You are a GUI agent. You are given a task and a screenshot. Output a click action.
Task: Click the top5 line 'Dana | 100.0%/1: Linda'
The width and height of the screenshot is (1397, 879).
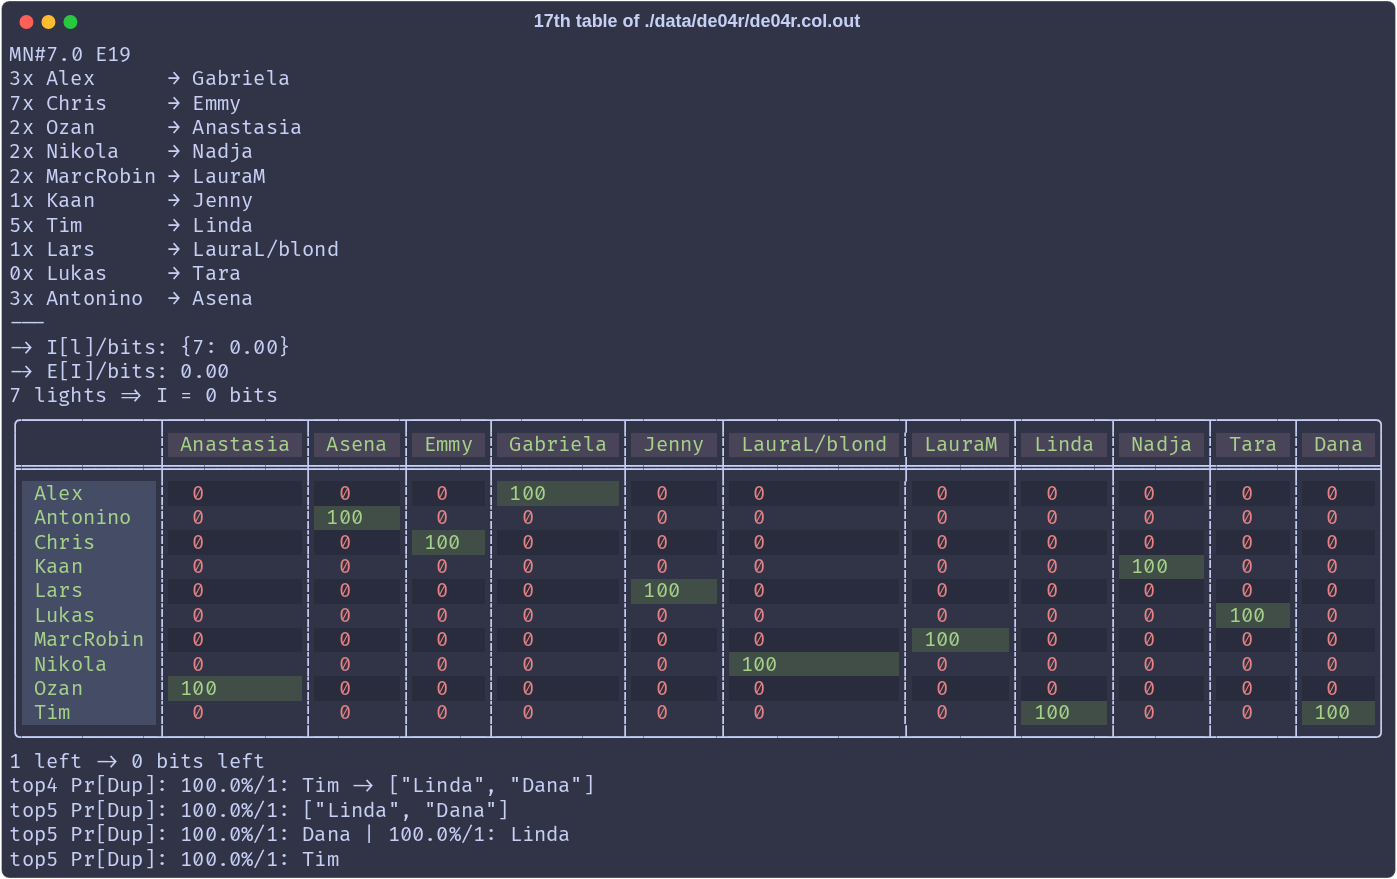290,834
